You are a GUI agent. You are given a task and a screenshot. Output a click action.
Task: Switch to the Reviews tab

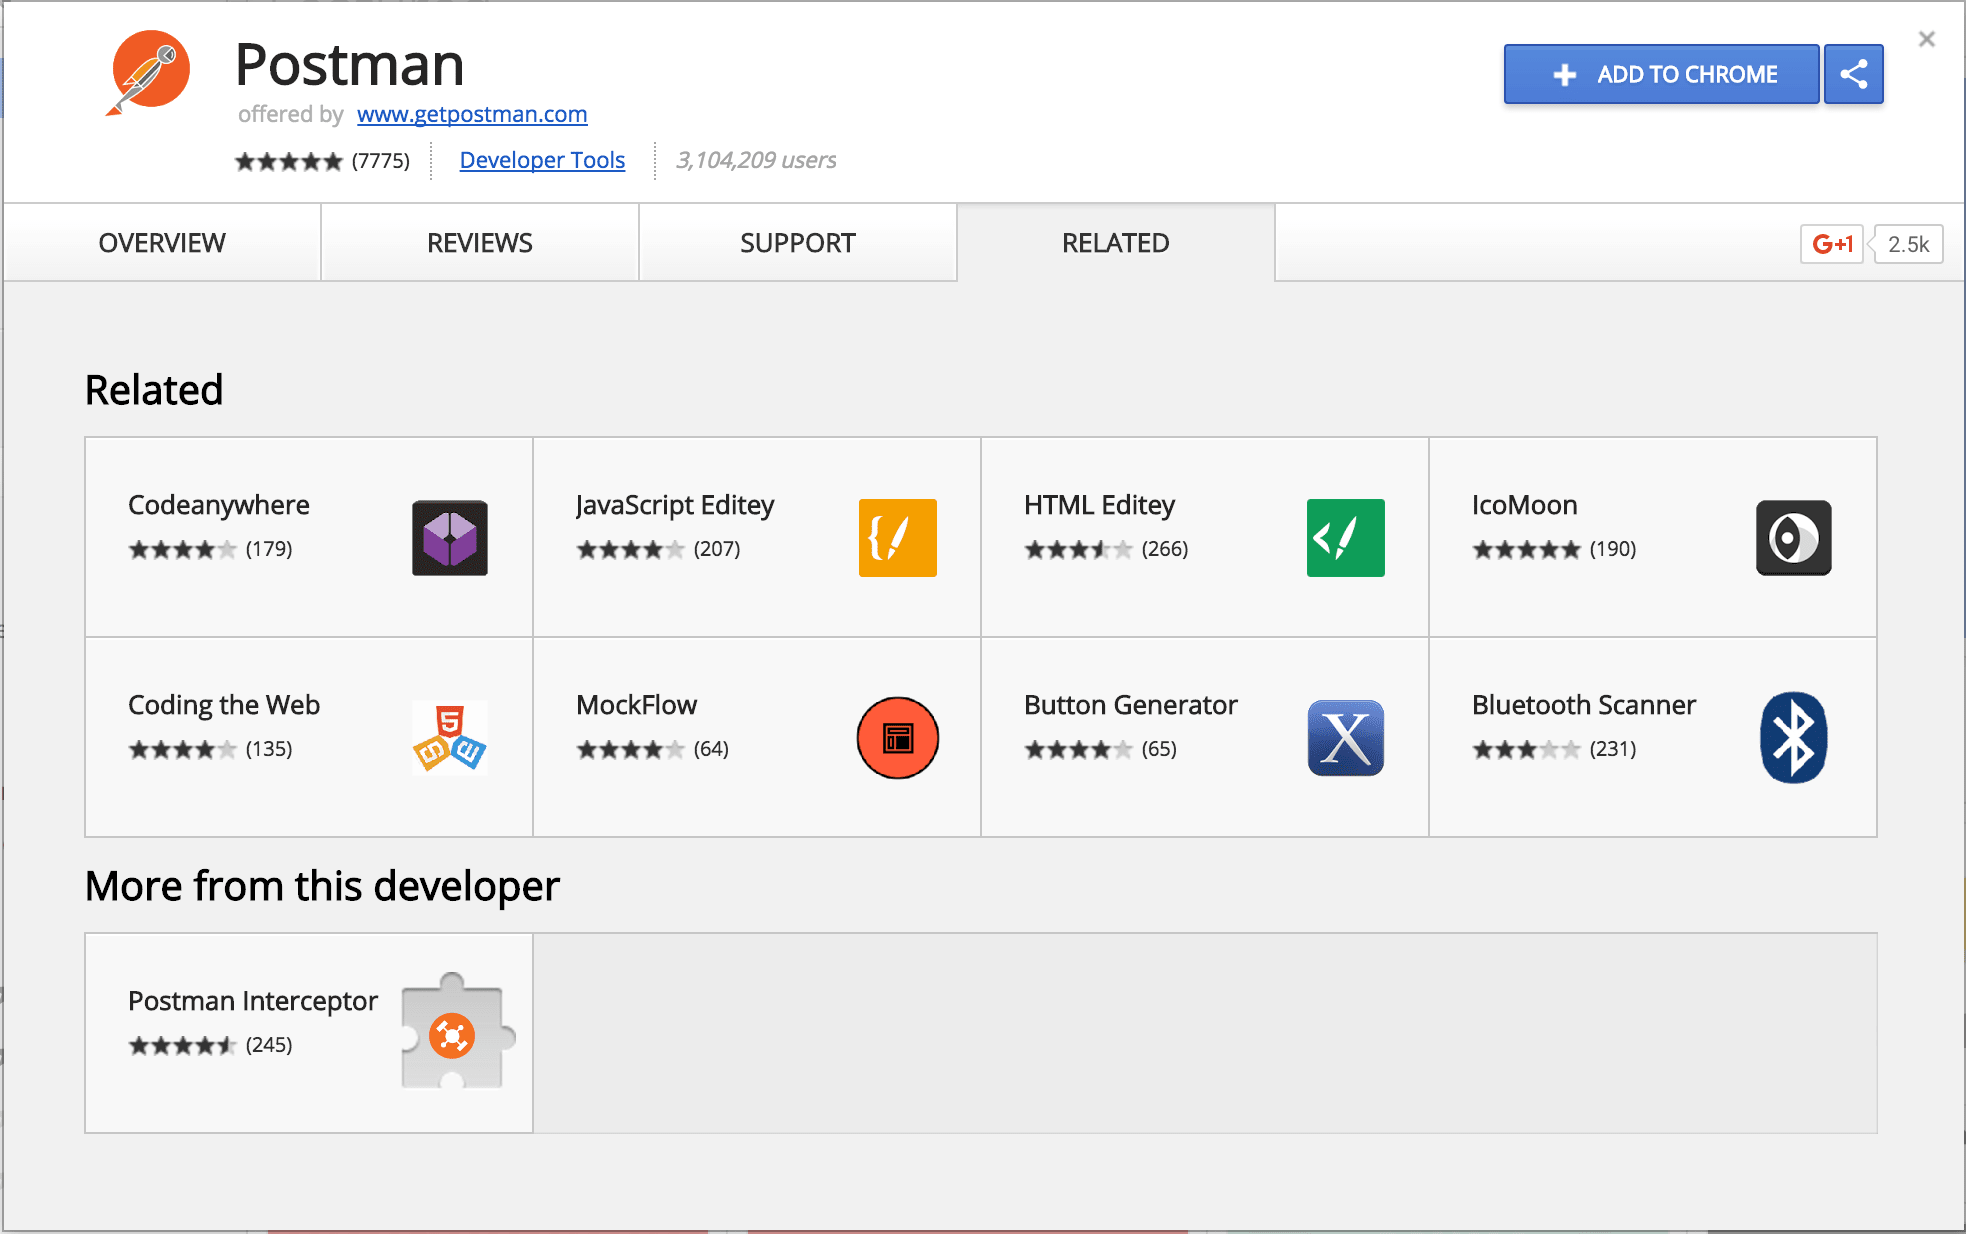coord(480,243)
